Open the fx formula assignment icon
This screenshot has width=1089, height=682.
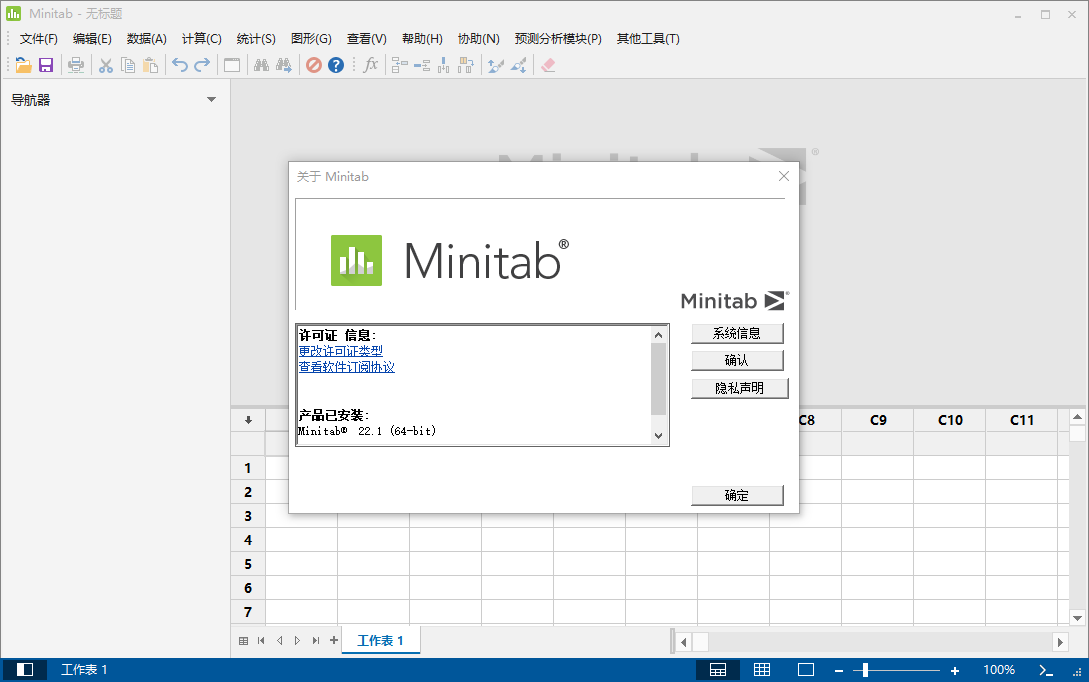pyautogui.click(x=371, y=65)
